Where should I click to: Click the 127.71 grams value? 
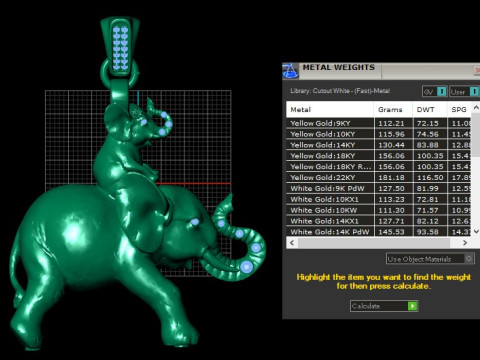click(391, 221)
